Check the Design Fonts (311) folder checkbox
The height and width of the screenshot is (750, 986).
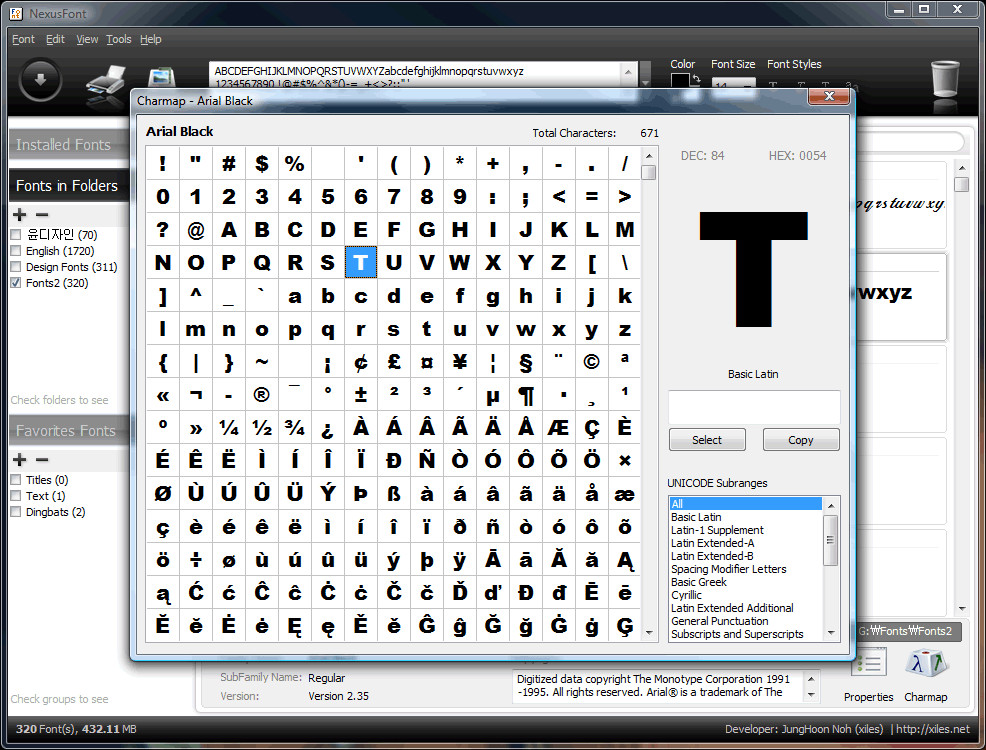click(x=16, y=267)
